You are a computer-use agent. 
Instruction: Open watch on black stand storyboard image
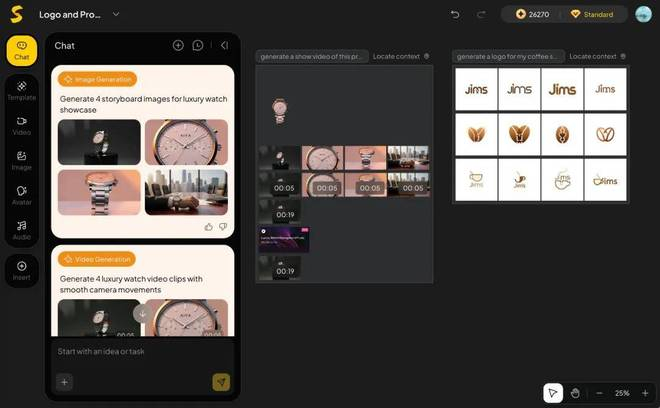(x=99, y=142)
